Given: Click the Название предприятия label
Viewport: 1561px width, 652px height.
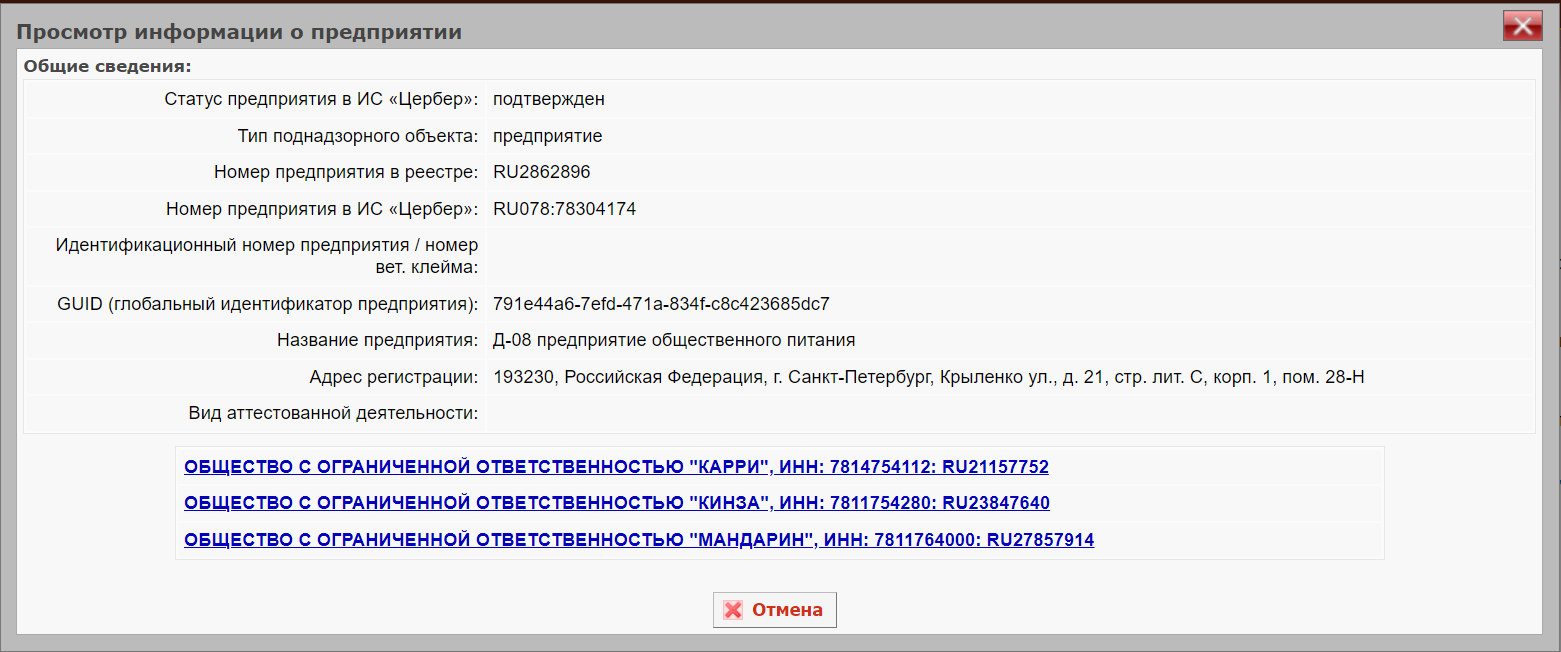Looking at the screenshot, I should point(377,340).
